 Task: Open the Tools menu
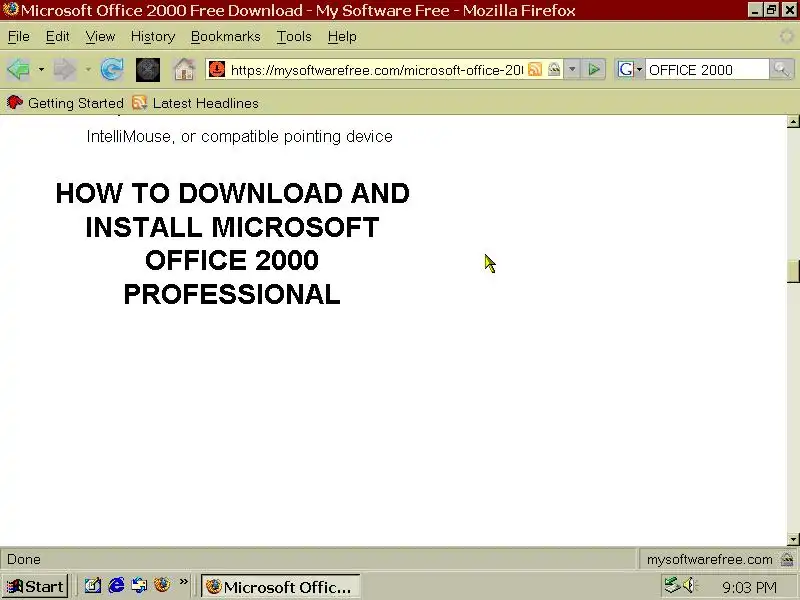click(x=294, y=37)
